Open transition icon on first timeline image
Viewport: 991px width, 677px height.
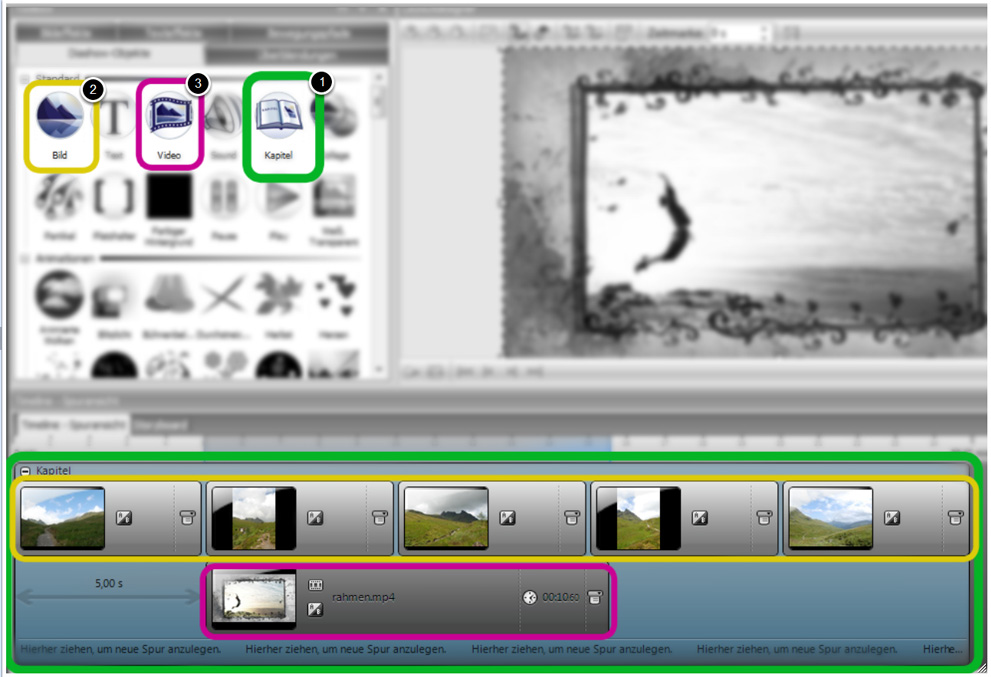coord(124,517)
